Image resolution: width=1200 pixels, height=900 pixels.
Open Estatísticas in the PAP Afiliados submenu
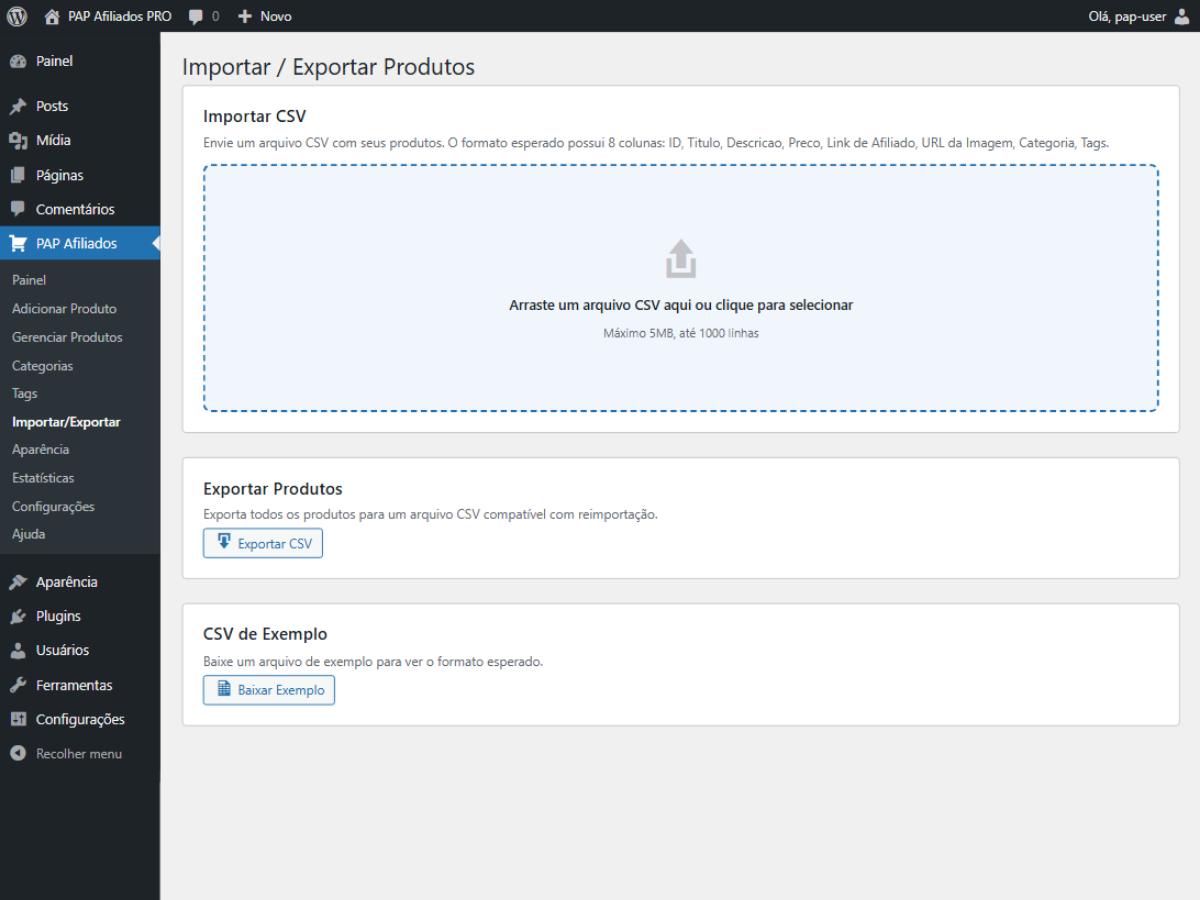(x=42, y=477)
